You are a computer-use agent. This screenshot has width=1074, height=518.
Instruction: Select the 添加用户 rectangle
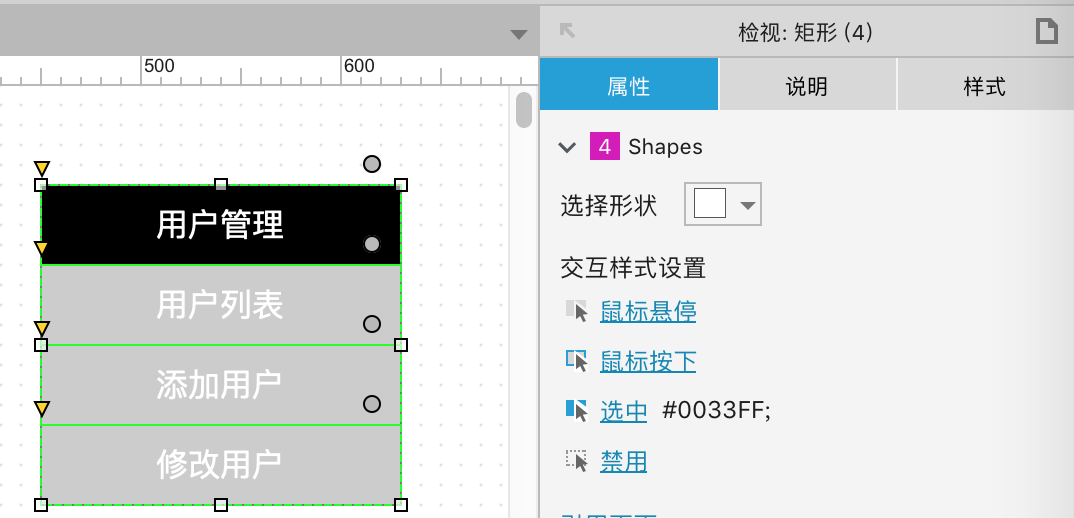[221, 385]
